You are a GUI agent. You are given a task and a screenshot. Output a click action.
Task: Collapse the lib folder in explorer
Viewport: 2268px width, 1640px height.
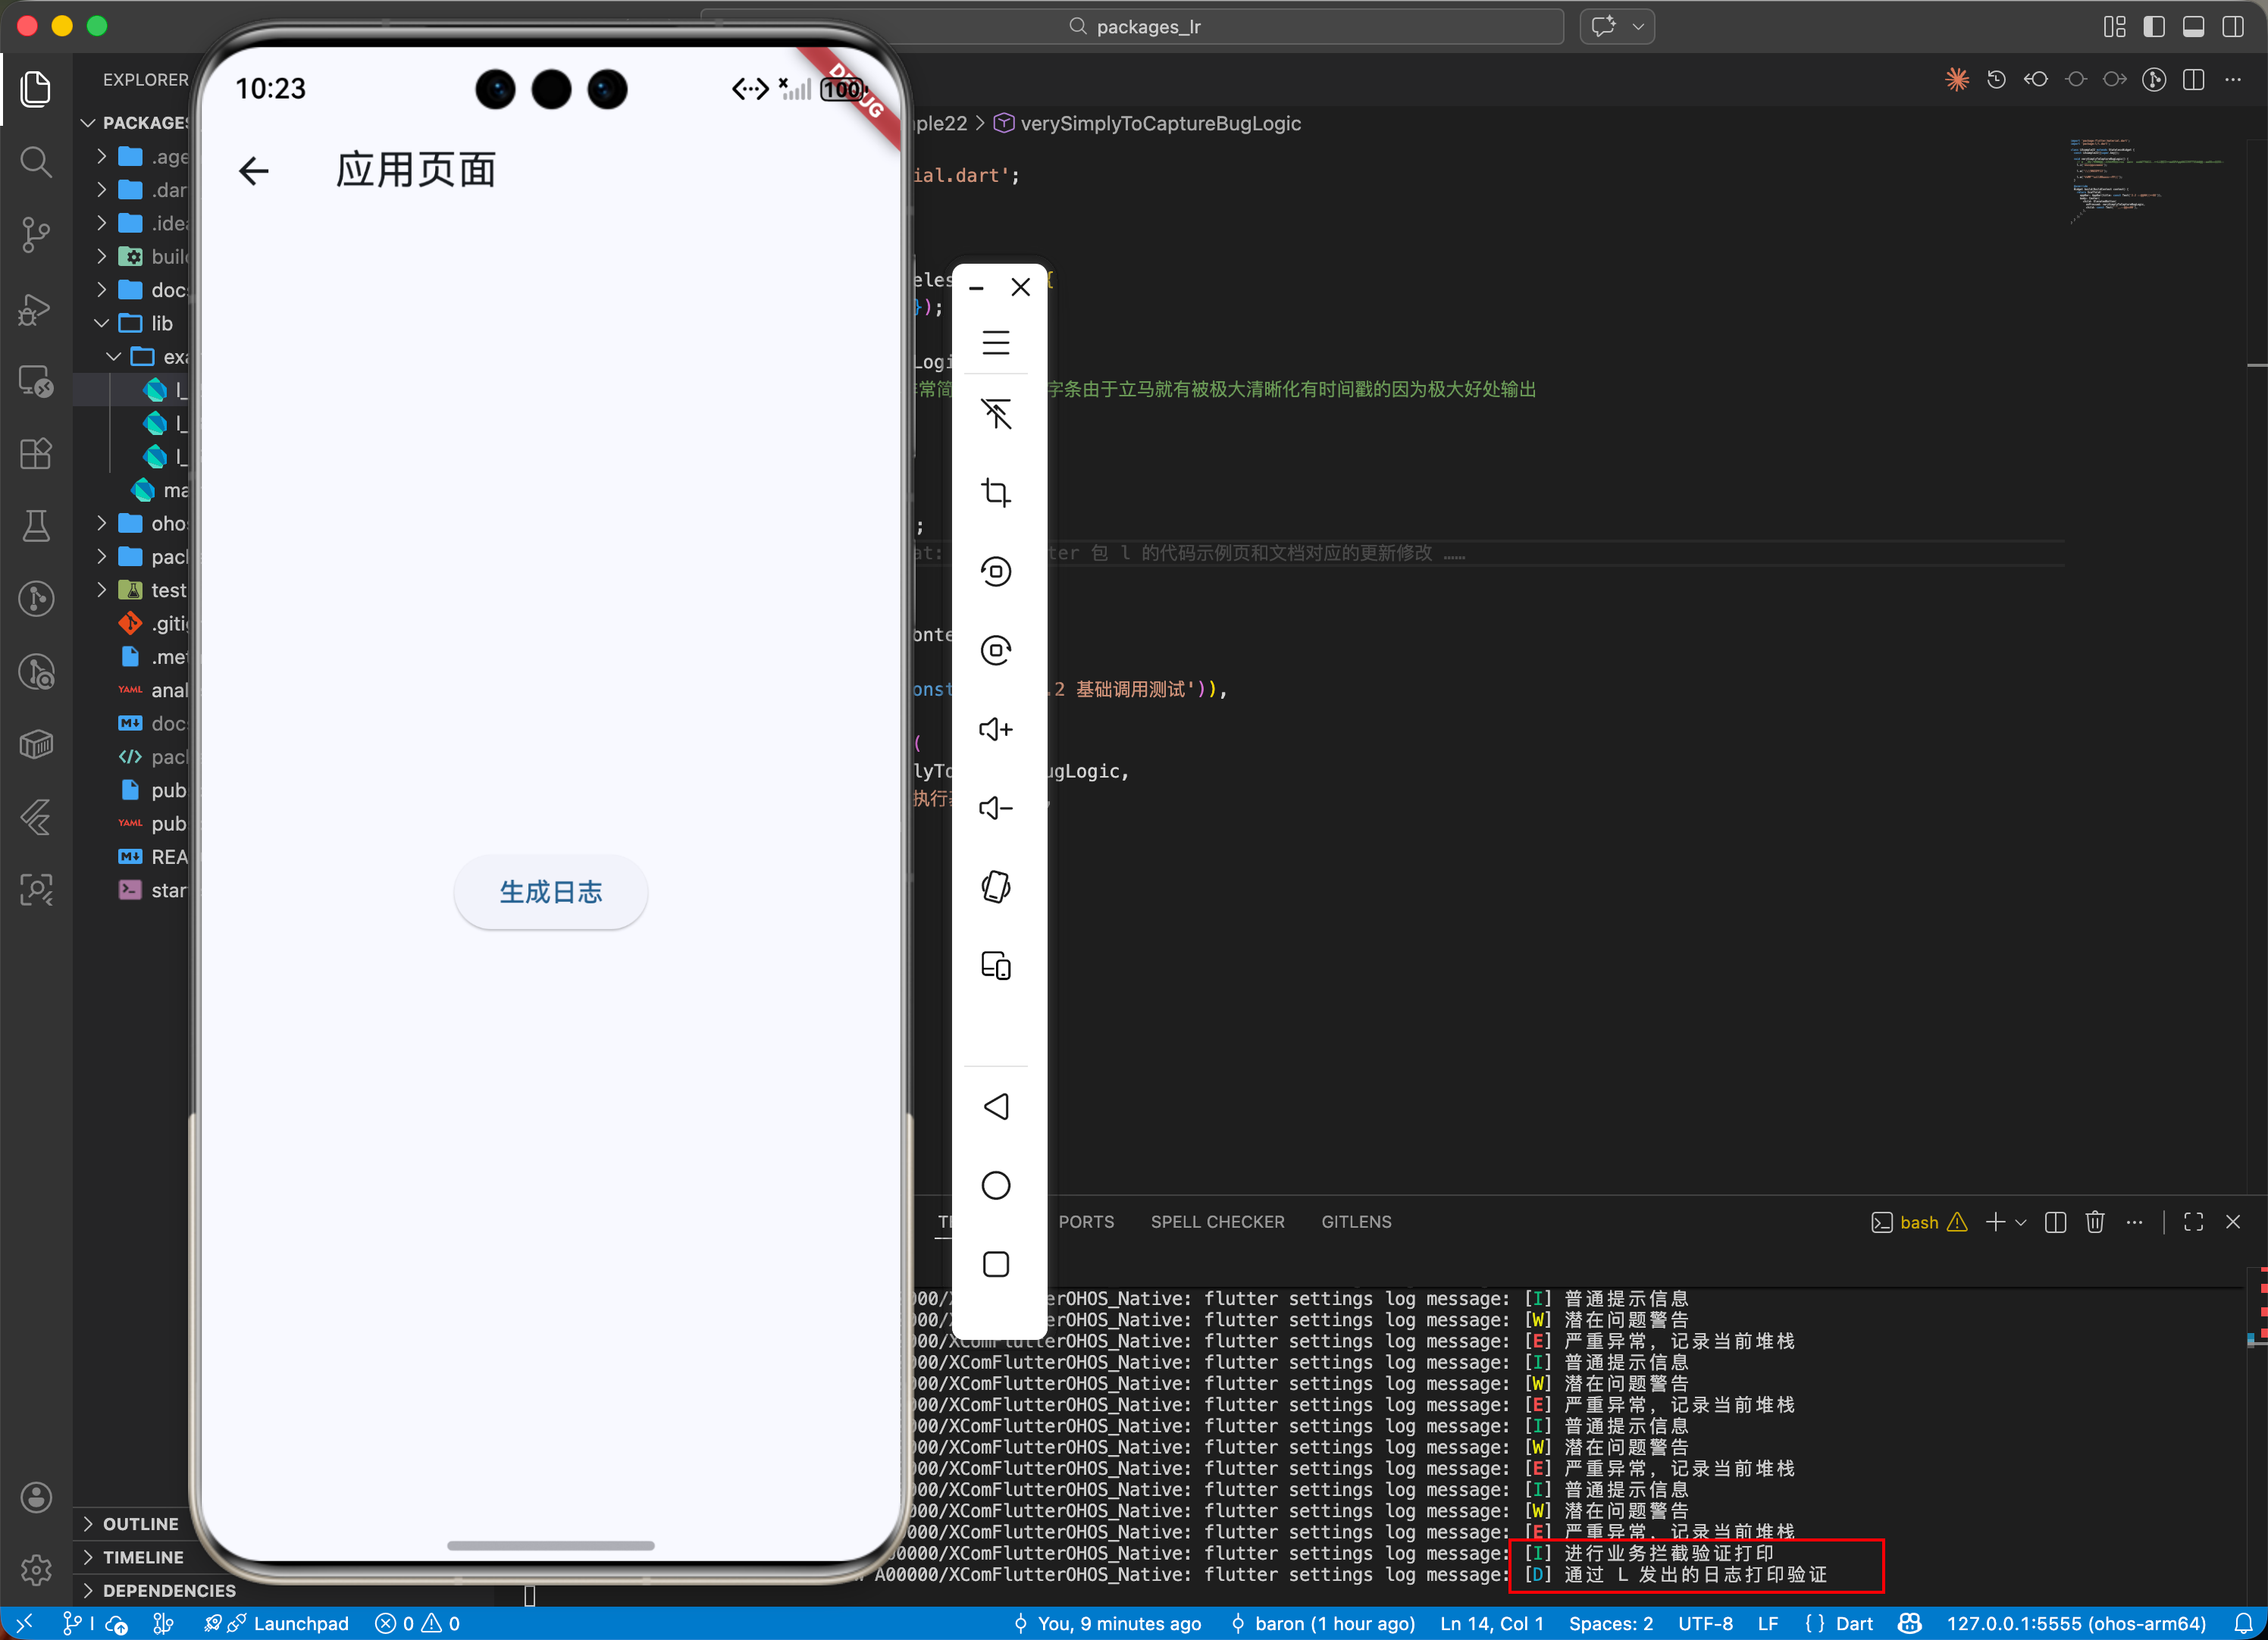160,323
